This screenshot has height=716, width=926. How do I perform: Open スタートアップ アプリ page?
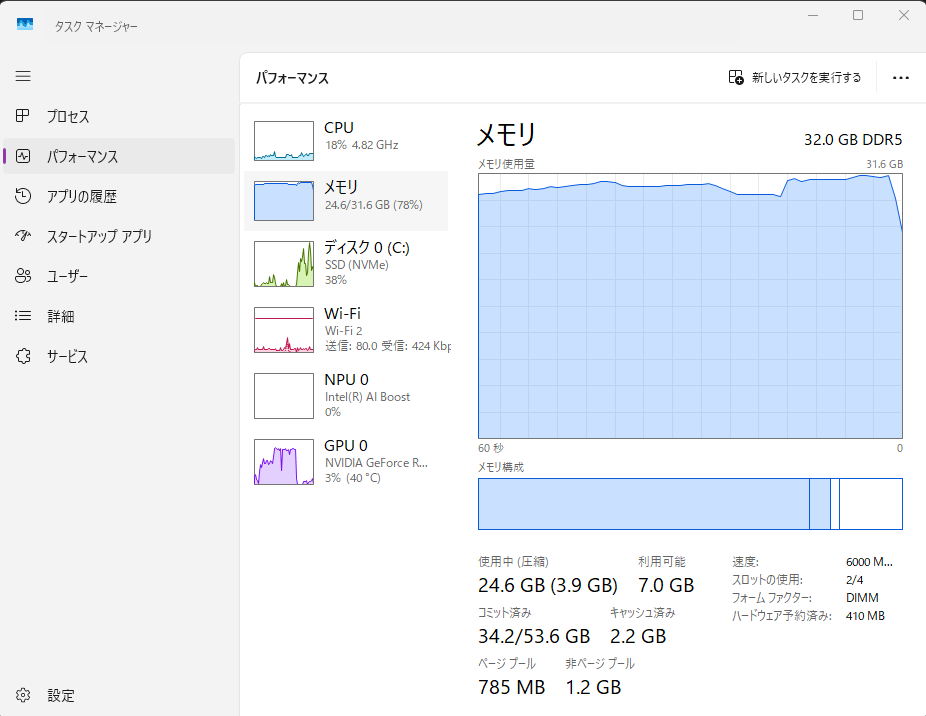119,236
